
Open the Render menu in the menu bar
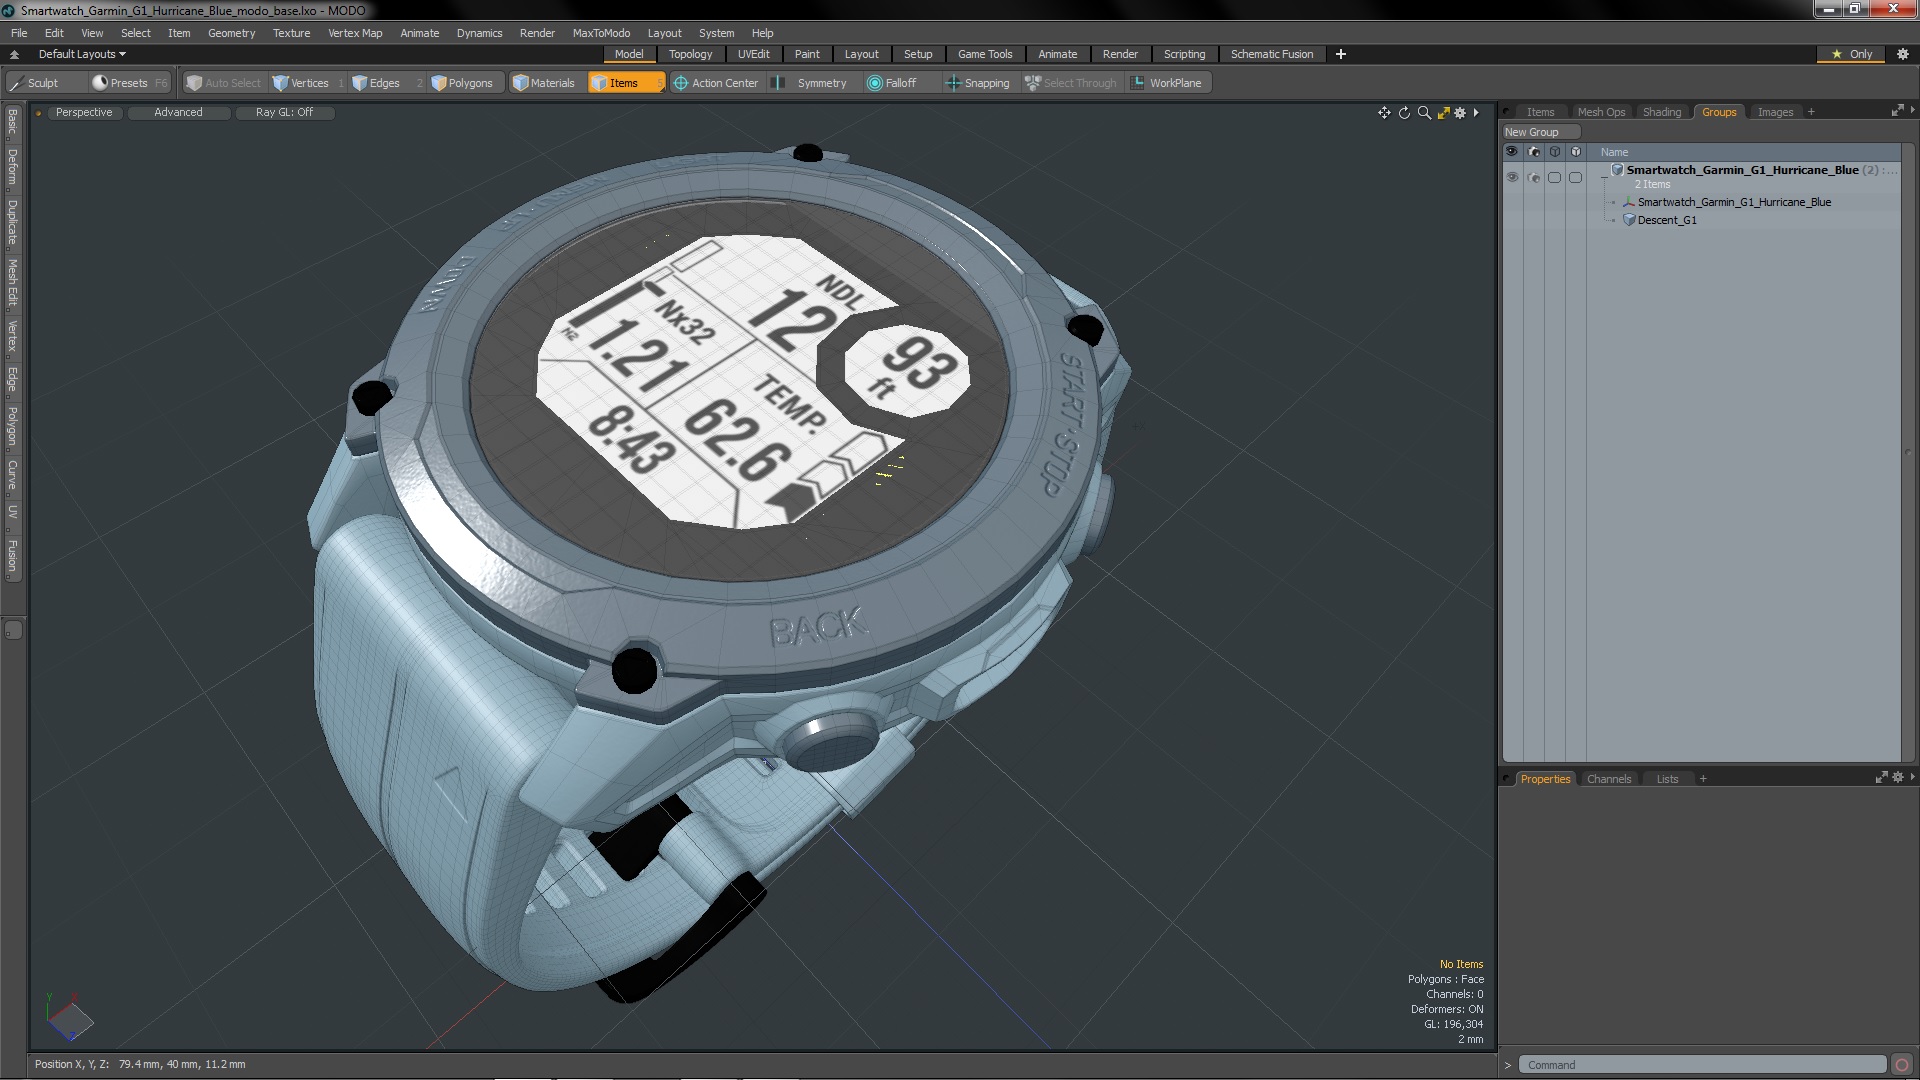coord(537,33)
